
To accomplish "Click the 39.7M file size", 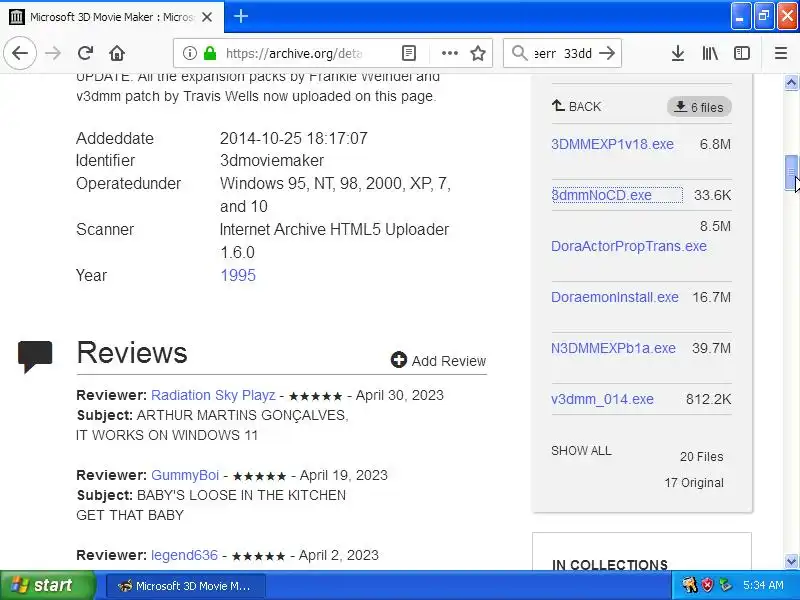I will (x=711, y=348).
